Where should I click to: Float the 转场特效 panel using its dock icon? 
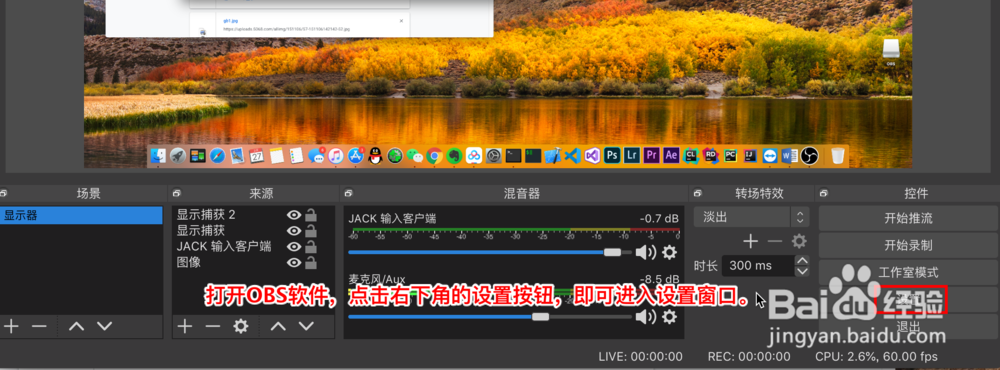698,193
